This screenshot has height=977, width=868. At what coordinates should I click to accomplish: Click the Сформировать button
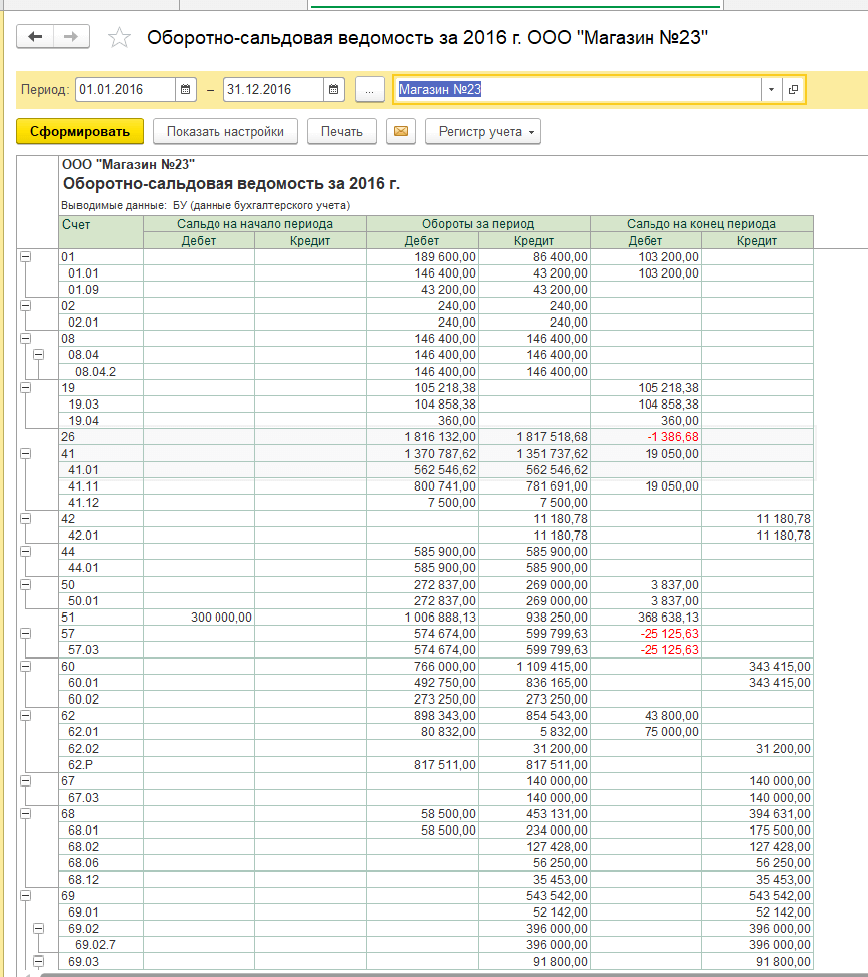(x=80, y=132)
